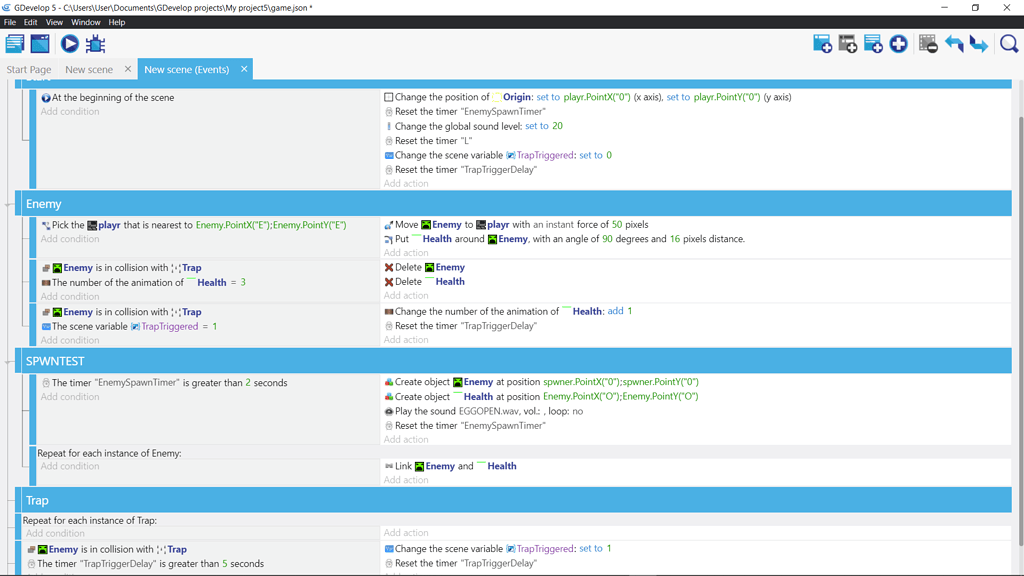Delete the selected events
1024x576 pixels.
[927, 43]
